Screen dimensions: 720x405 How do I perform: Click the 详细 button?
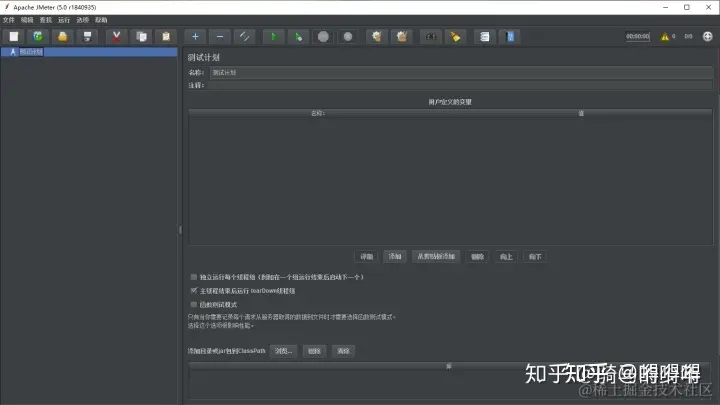click(366, 257)
